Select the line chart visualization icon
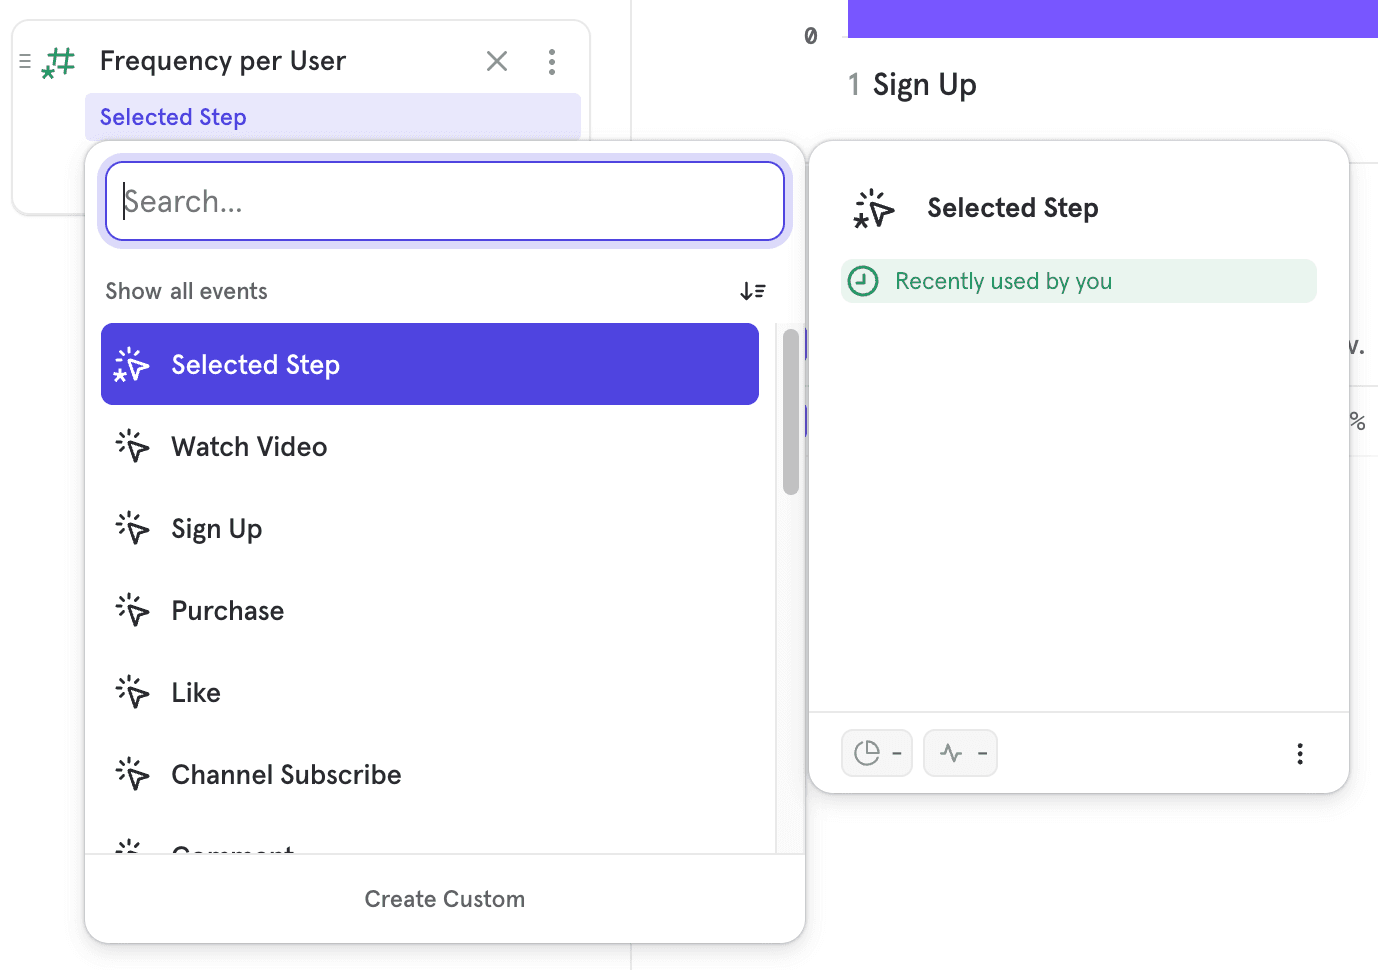 (x=960, y=753)
